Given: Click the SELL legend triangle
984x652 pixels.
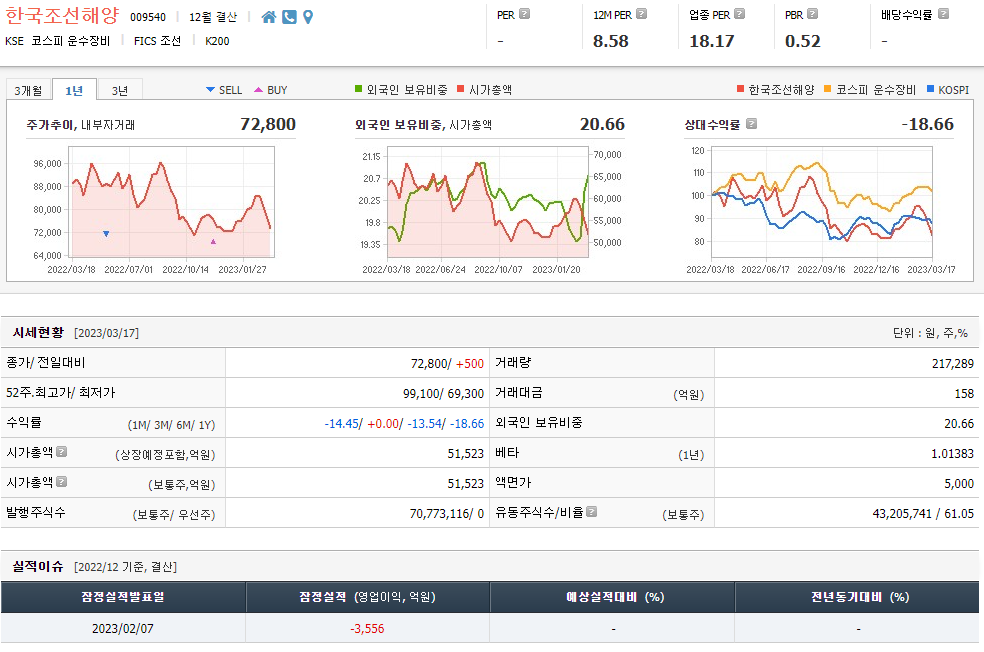Looking at the screenshot, I should (210, 90).
